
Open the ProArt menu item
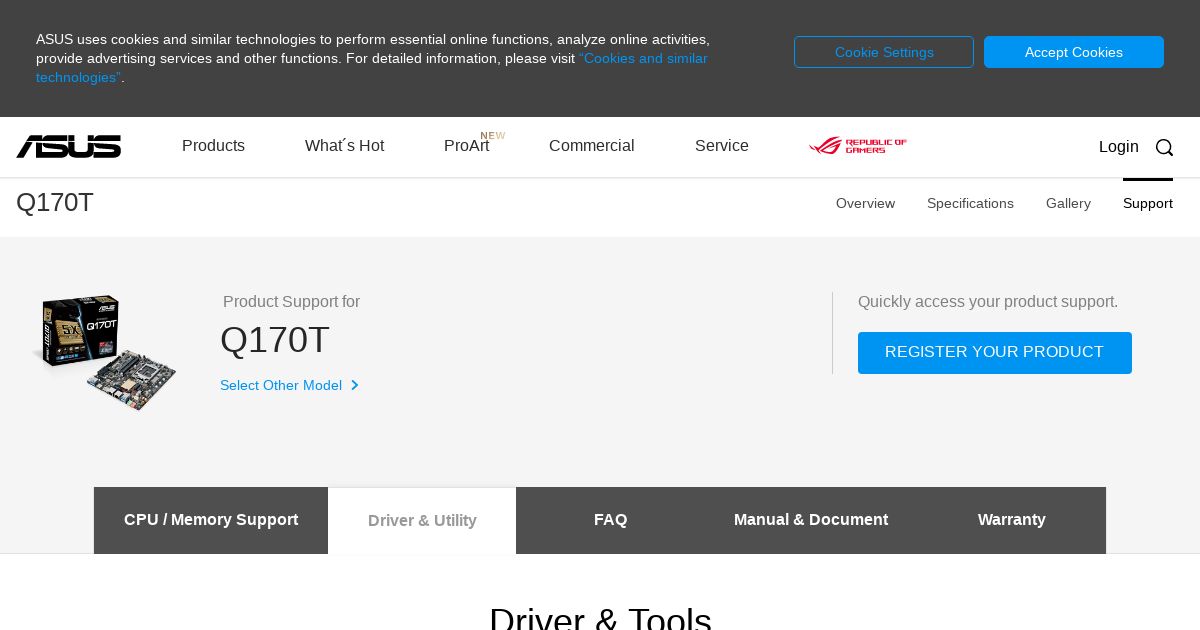click(467, 146)
